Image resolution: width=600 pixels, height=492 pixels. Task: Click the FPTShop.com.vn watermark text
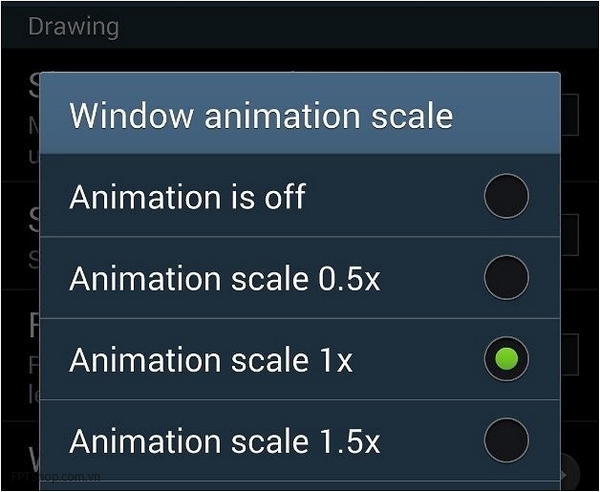pos(56,477)
